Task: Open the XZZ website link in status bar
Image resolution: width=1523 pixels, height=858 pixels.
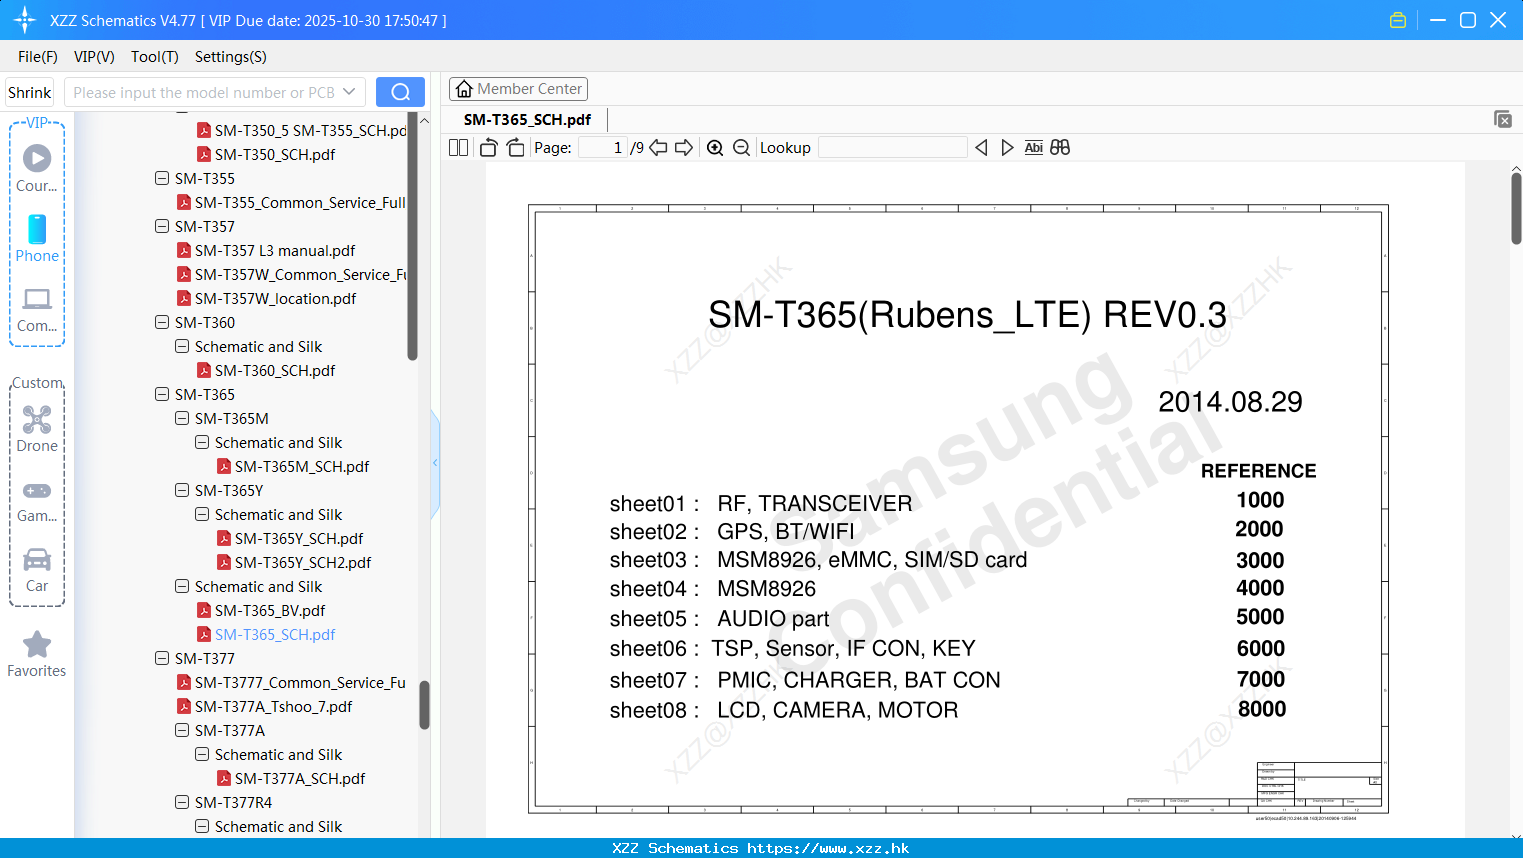Action: click(x=828, y=848)
